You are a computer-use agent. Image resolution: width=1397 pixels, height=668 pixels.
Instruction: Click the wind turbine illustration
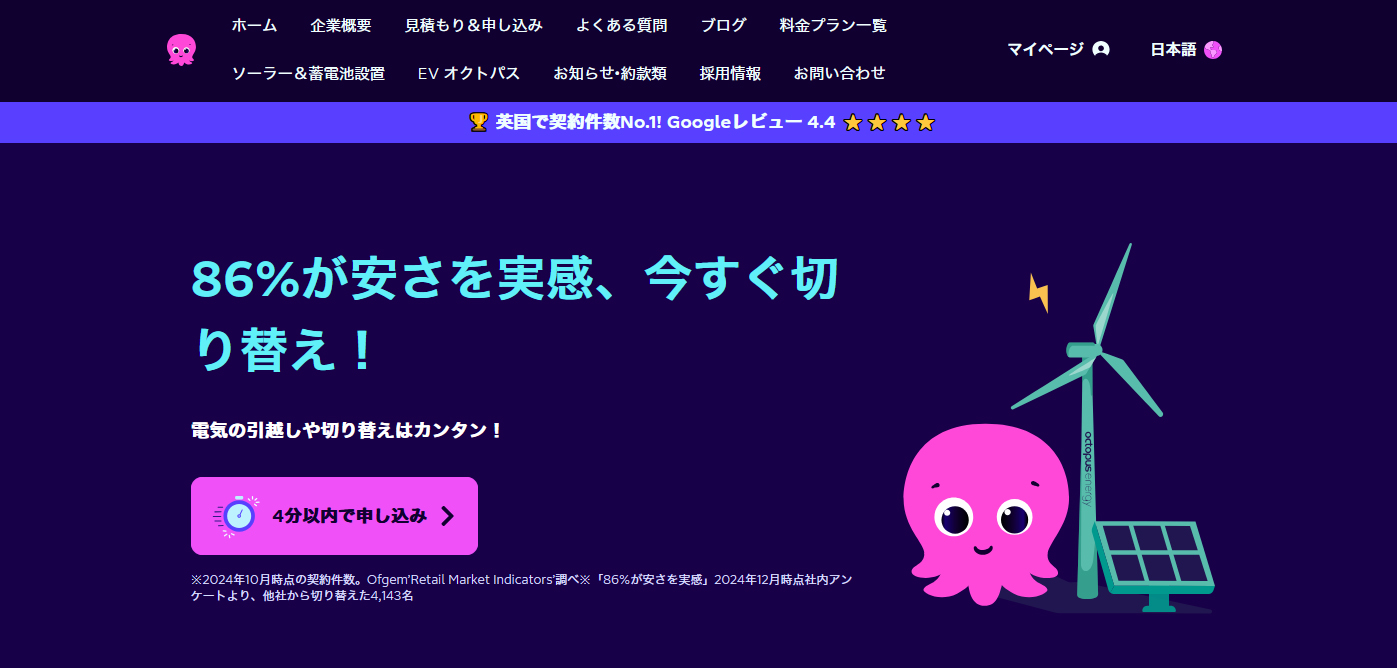(x=1088, y=420)
